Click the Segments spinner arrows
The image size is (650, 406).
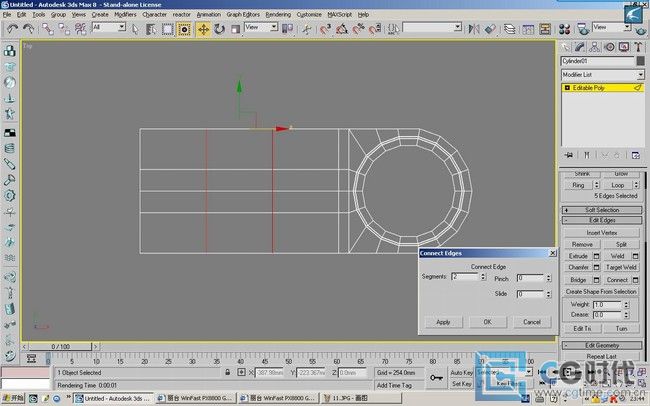[483, 277]
